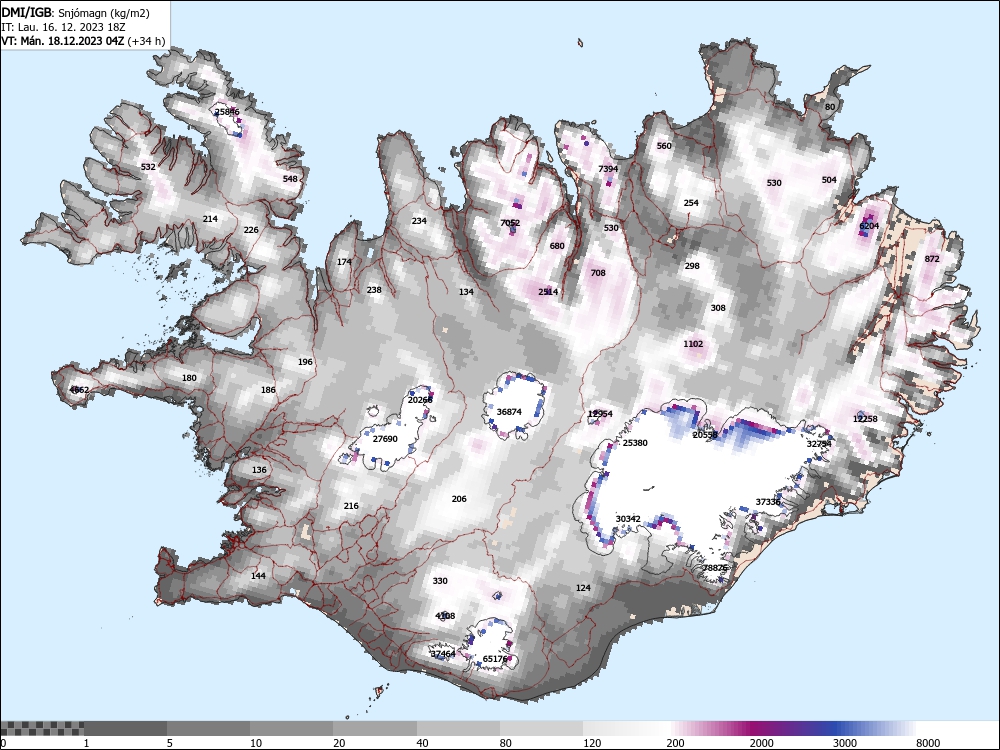Click the map value 330
1000x750 pixels.
point(440,581)
